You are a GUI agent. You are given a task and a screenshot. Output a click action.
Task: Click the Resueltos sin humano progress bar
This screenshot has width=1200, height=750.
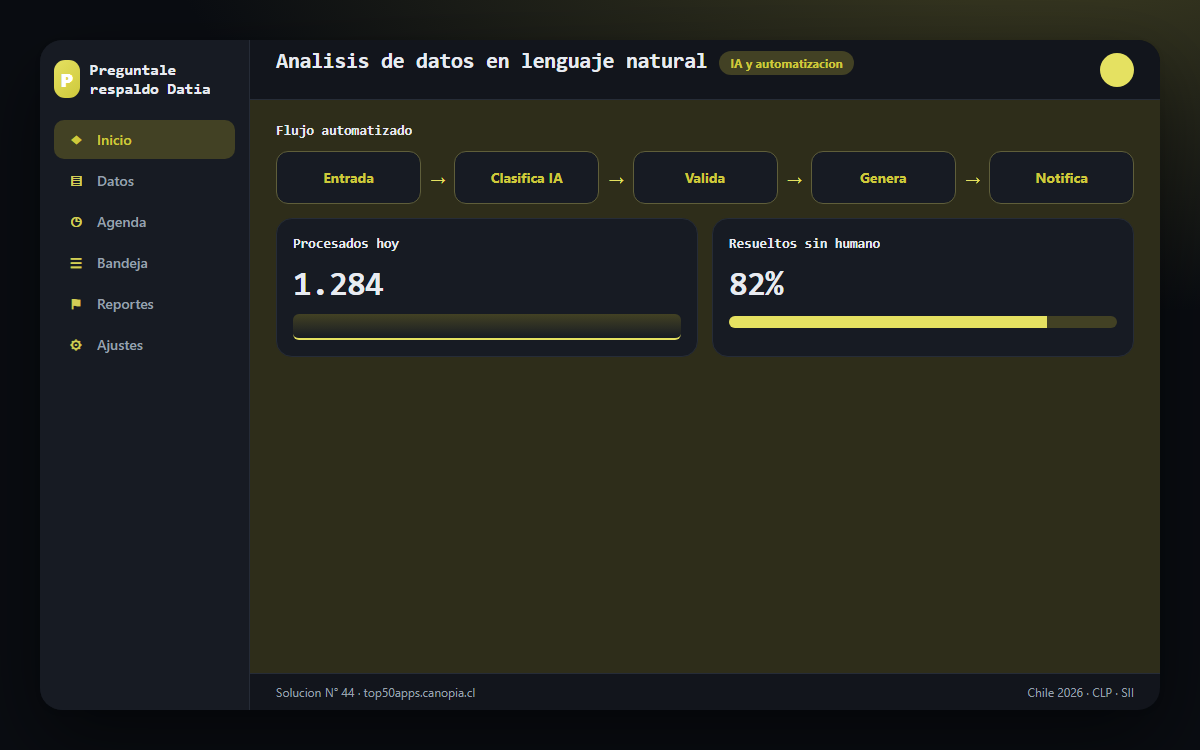click(x=923, y=322)
